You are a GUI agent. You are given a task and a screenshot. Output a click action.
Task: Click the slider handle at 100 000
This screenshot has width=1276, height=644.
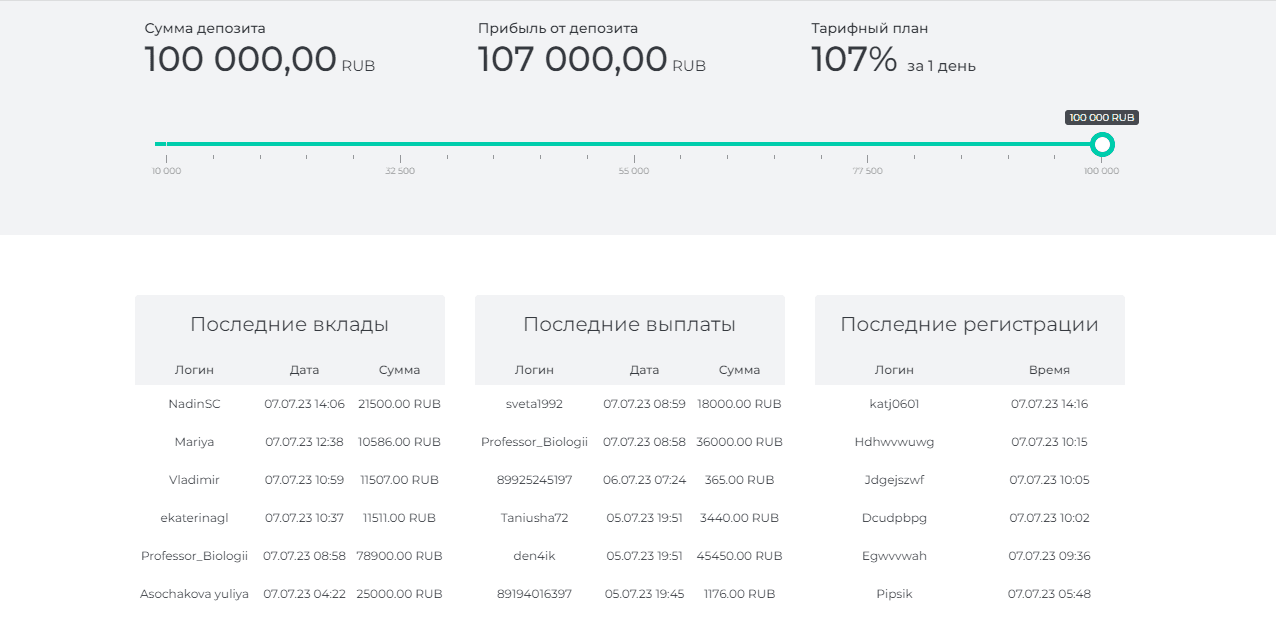click(1102, 144)
